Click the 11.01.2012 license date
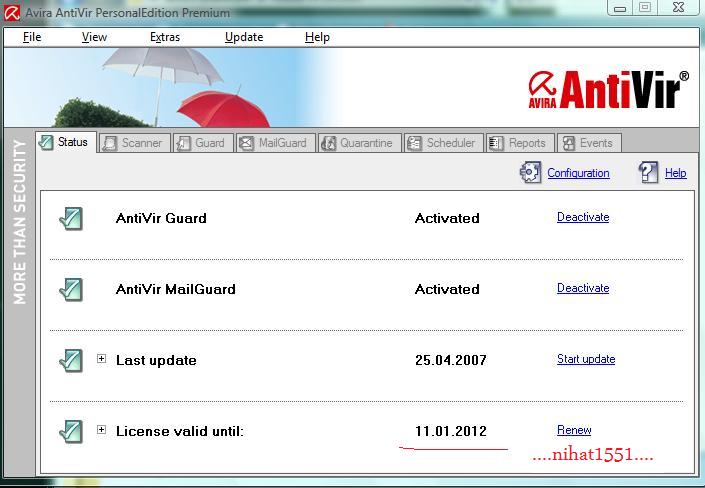The height and width of the screenshot is (488, 705). coord(451,432)
